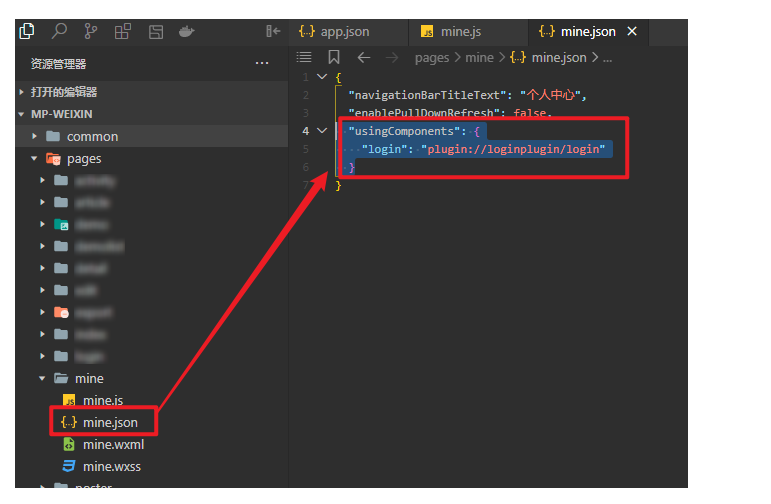
Task: Click the 资源管理器 panel title
Action: tap(58, 63)
